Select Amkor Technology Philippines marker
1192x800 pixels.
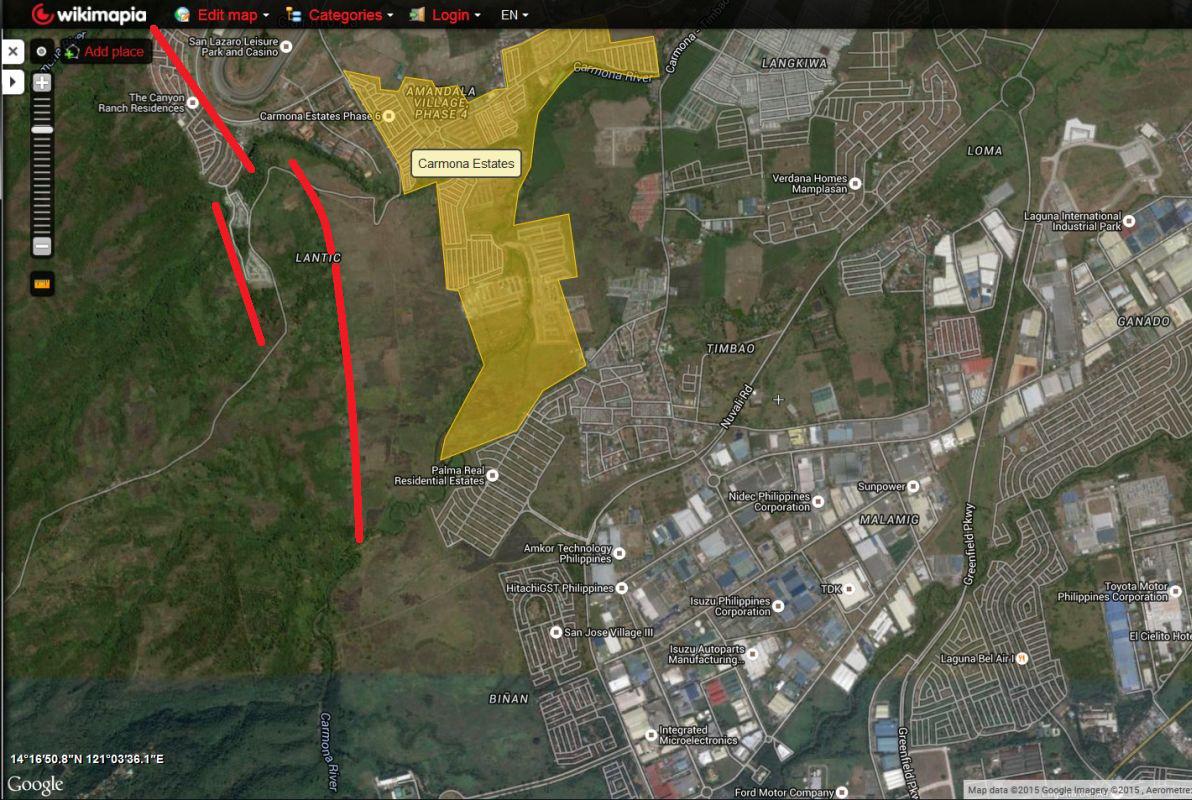620,554
